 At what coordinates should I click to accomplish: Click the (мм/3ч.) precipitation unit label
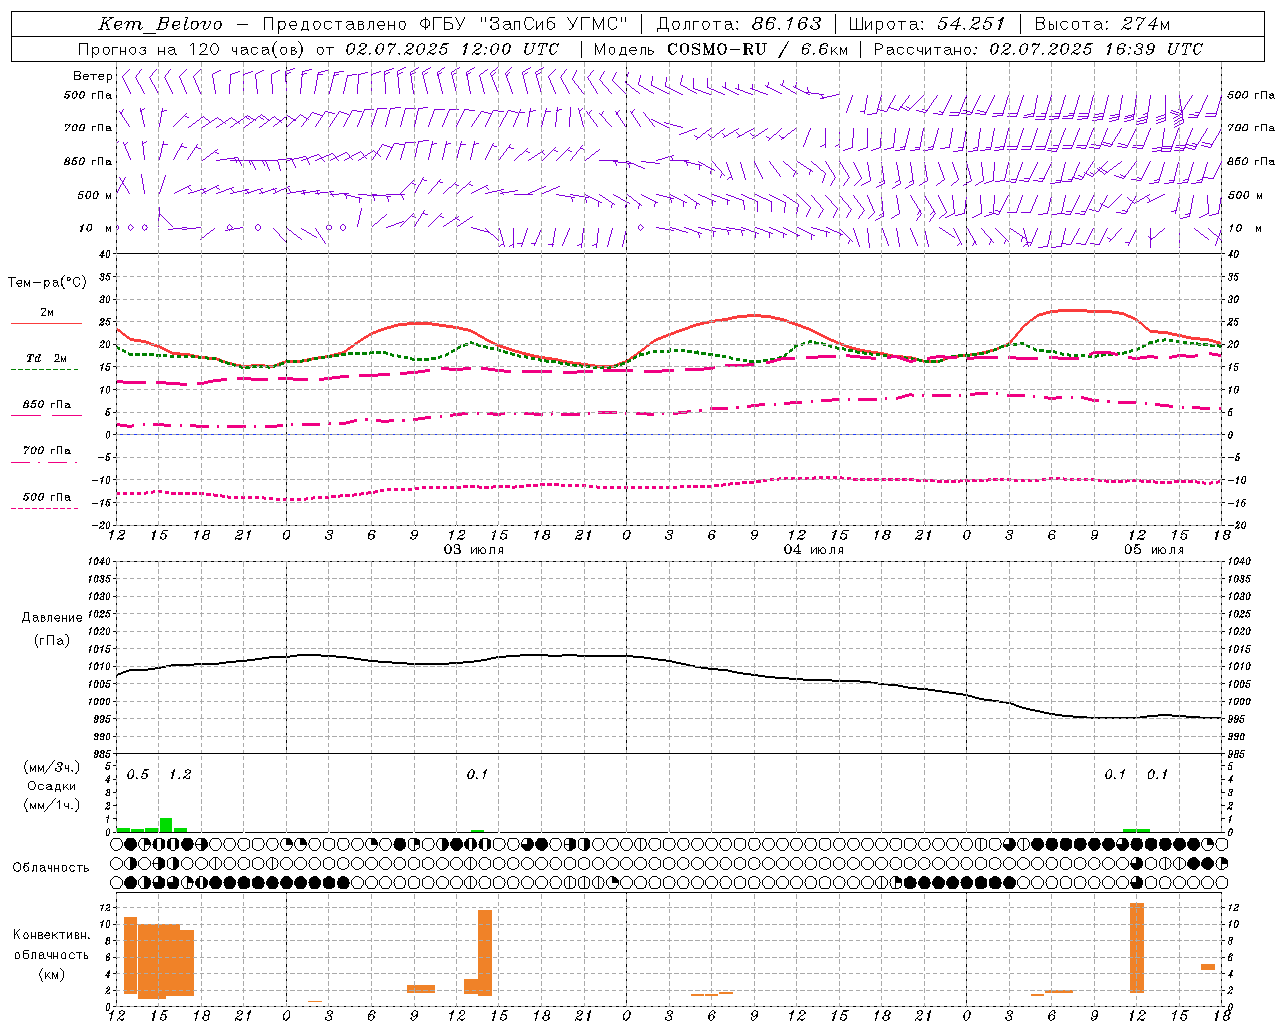[x=51, y=767]
